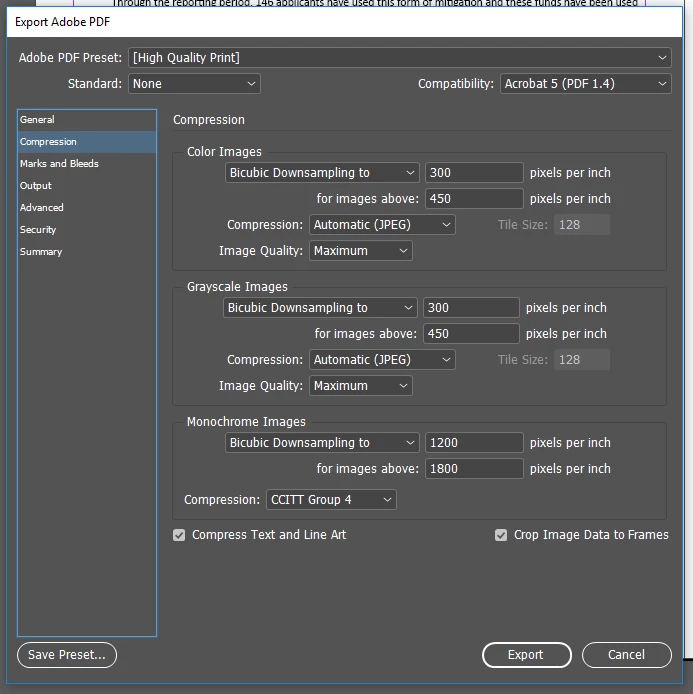The height and width of the screenshot is (694, 693).
Task: Toggle Crop Image Data to Frames checkbox
Action: [501, 535]
